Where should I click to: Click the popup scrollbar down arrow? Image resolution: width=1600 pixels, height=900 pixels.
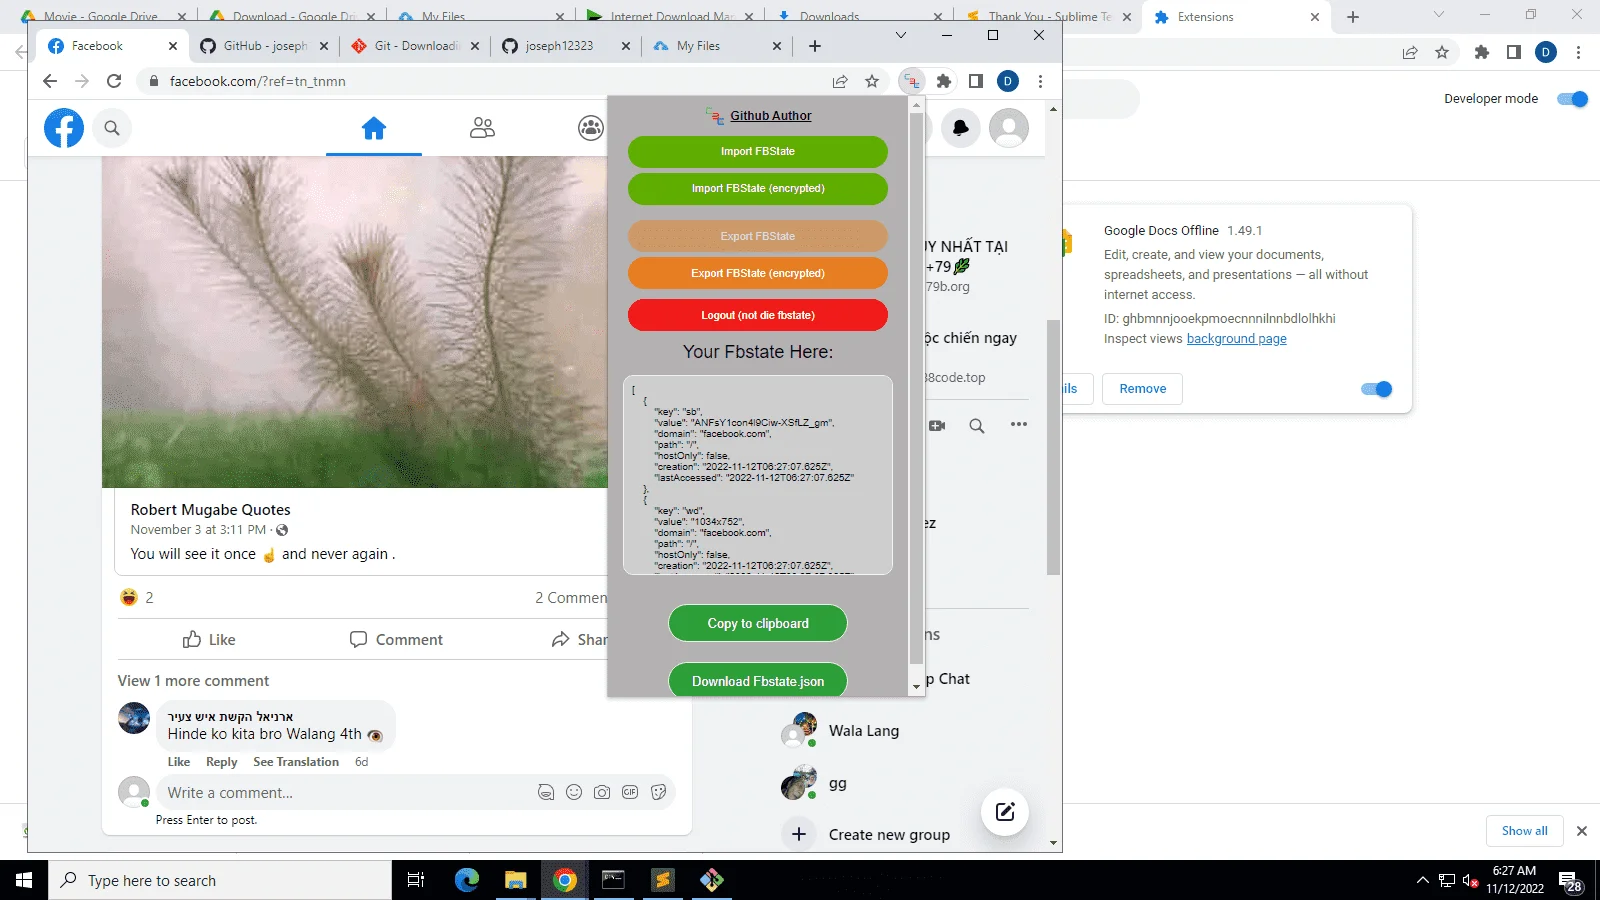point(916,687)
